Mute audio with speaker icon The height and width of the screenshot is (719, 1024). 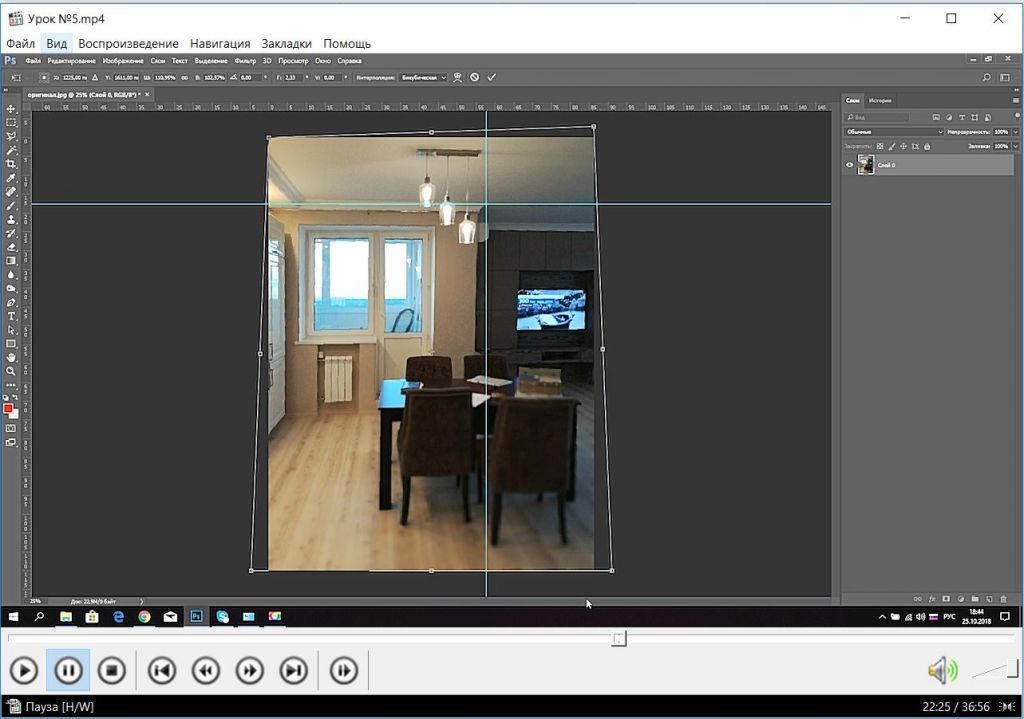[x=942, y=671]
